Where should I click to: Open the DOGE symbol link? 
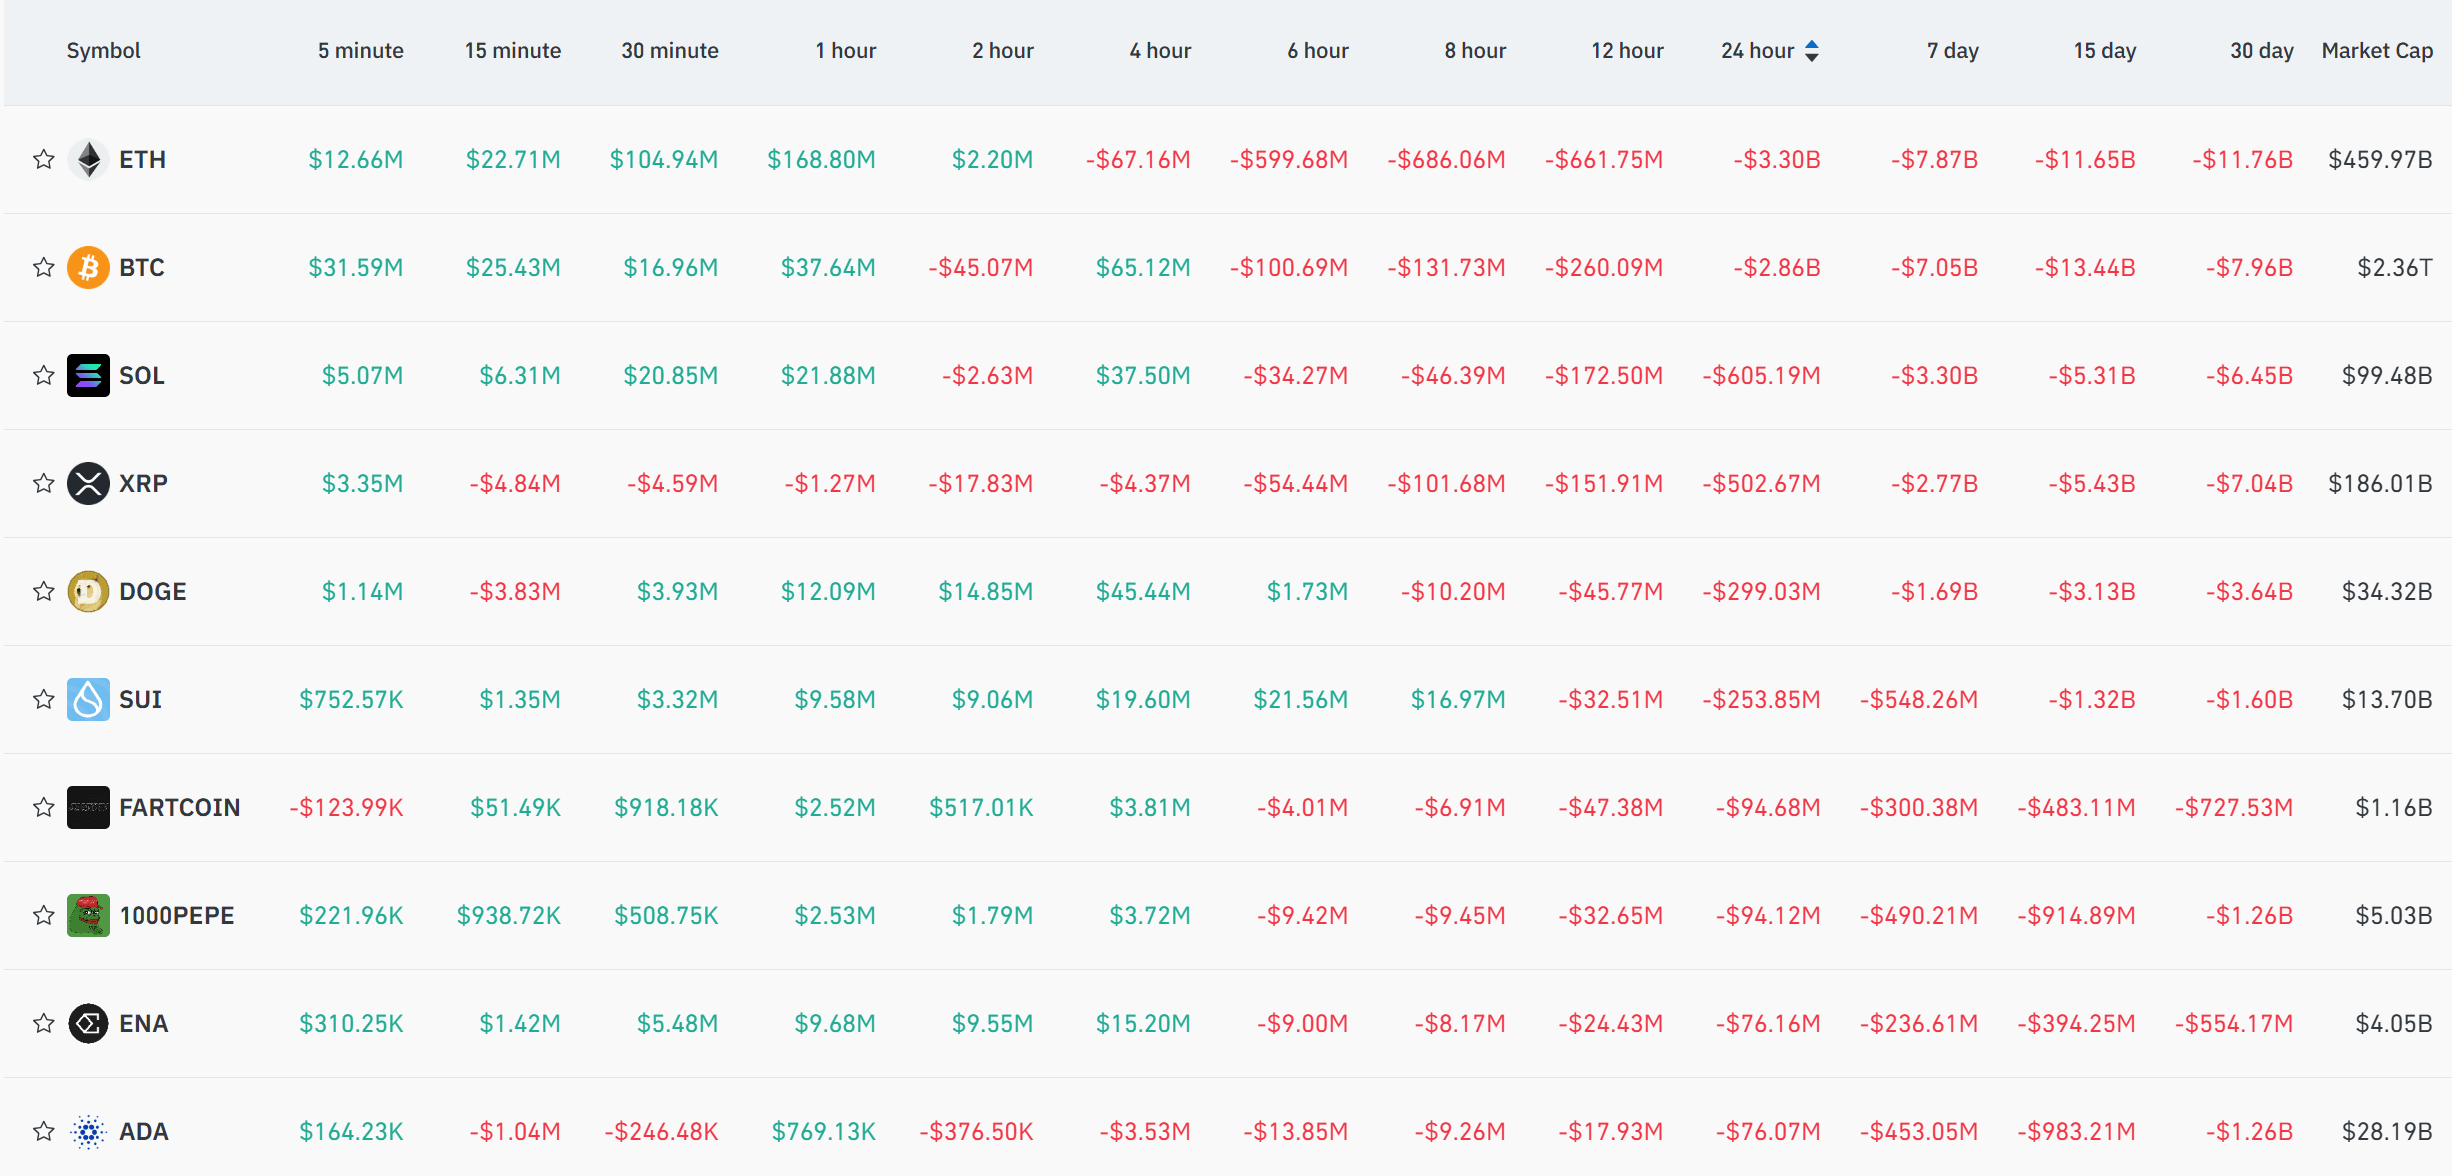(152, 591)
